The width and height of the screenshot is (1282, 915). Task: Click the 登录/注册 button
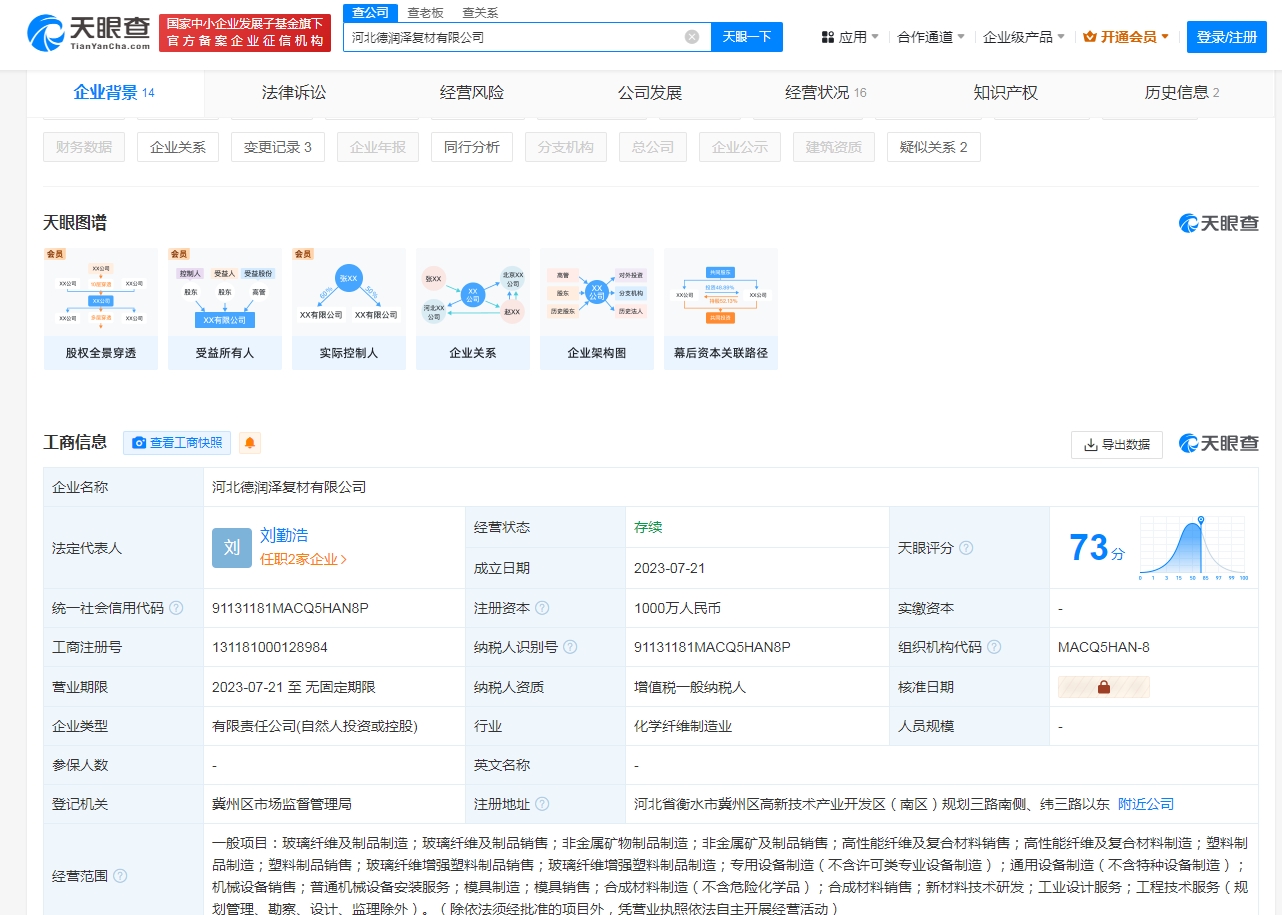pos(1227,37)
